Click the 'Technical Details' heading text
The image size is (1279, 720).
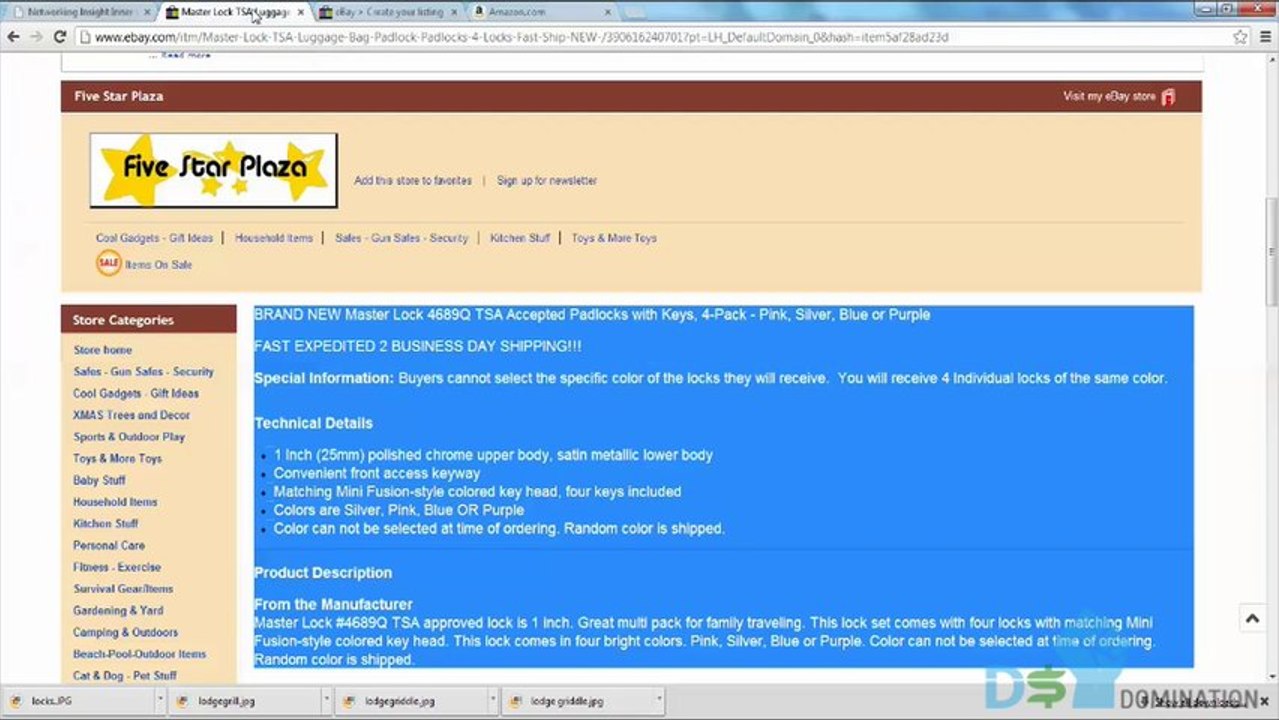point(313,423)
